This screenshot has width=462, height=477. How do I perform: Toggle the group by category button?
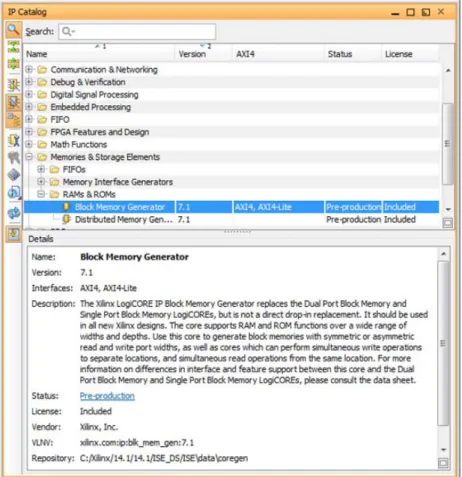[x=14, y=120]
